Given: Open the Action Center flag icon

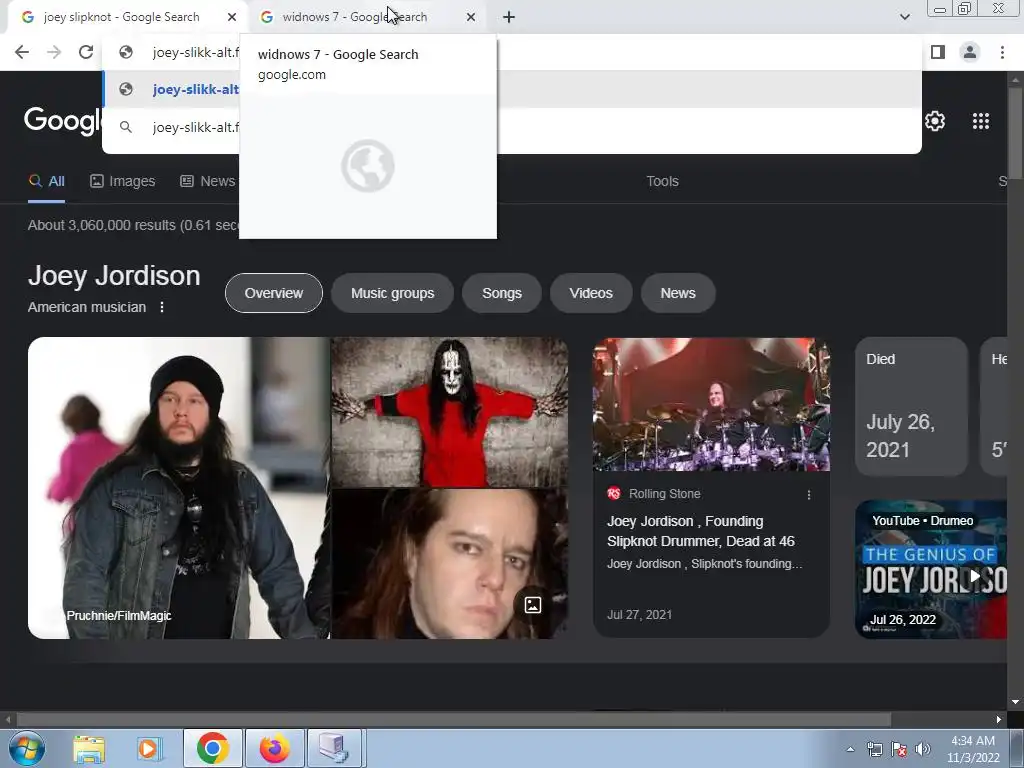Looking at the screenshot, I should coord(899,749).
